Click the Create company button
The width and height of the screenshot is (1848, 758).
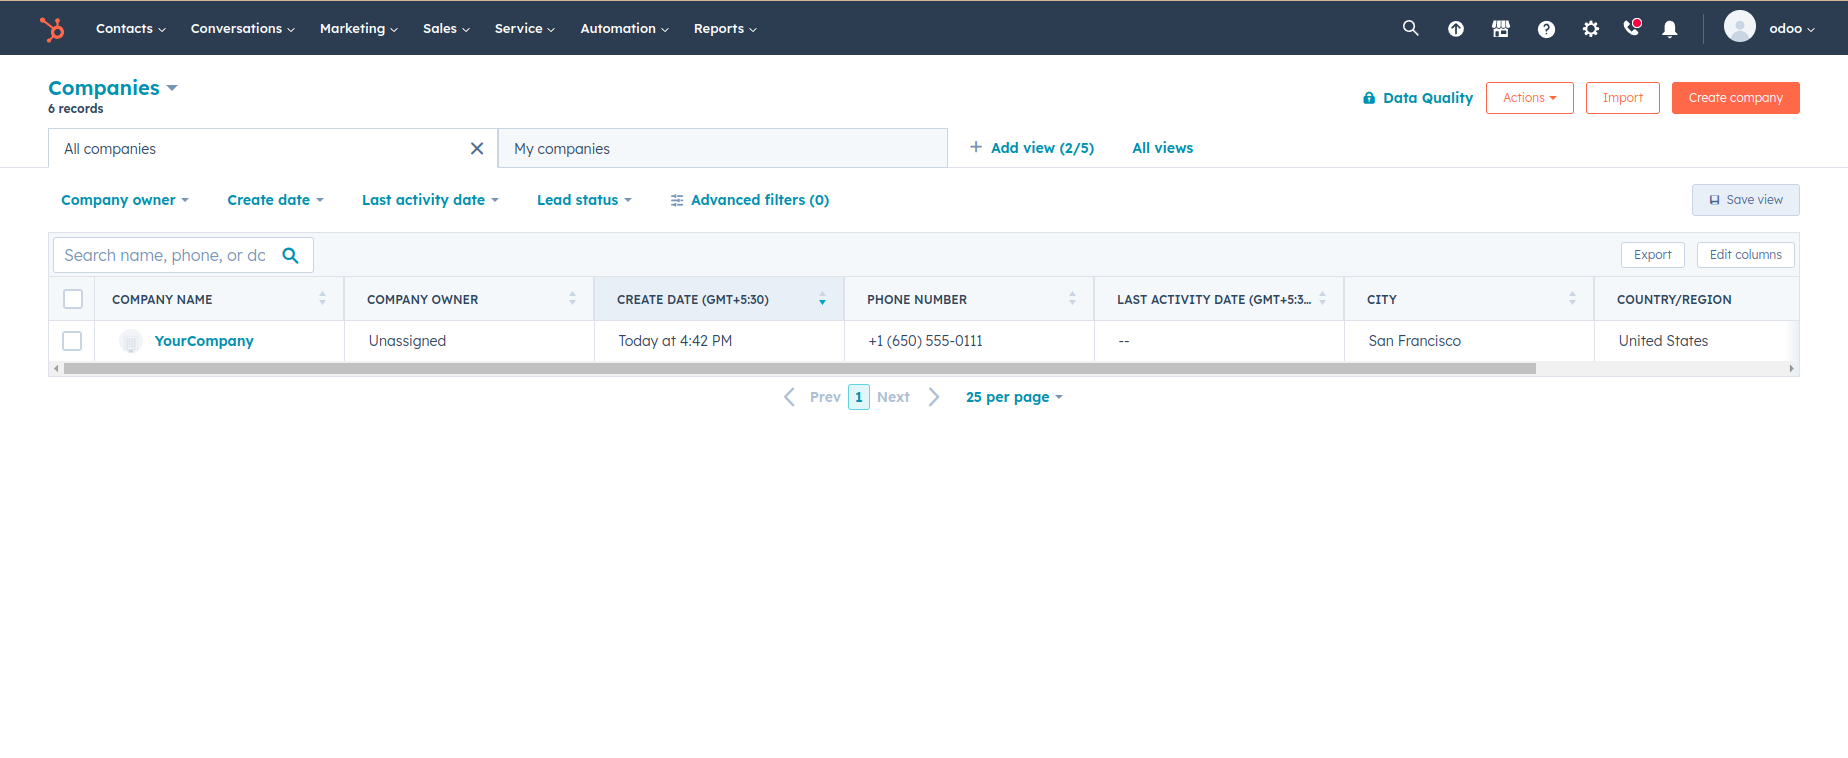tap(1736, 98)
